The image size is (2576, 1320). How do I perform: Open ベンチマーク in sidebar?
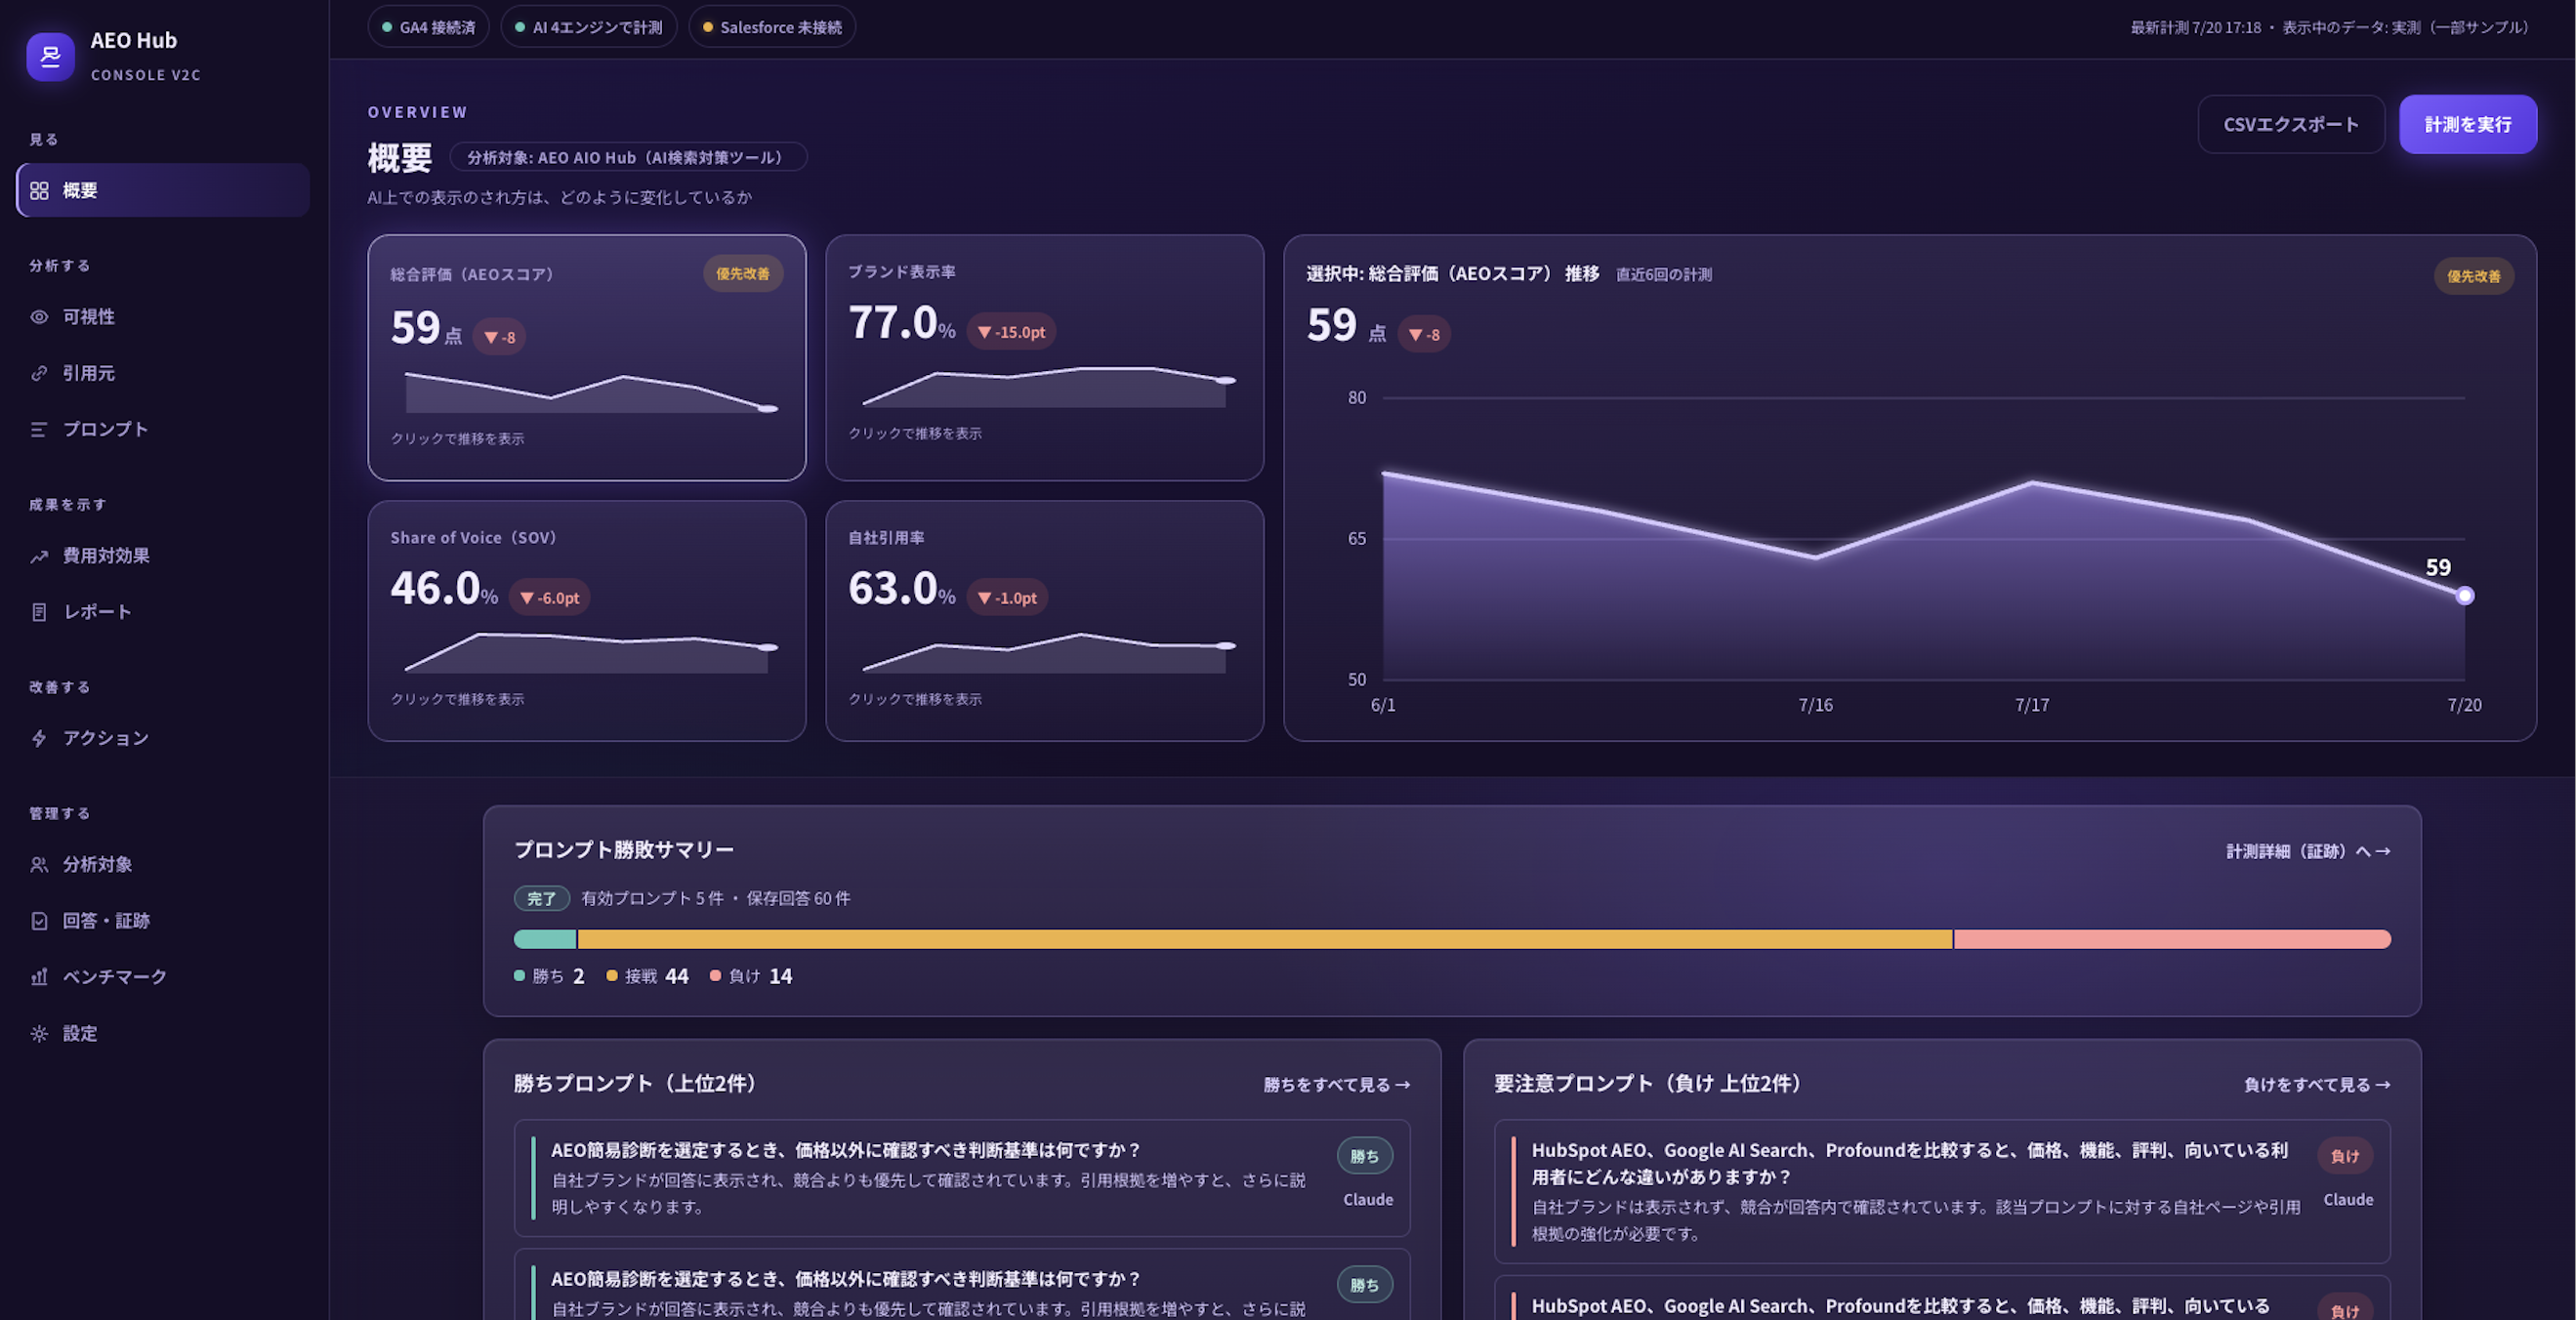[163, 977]
